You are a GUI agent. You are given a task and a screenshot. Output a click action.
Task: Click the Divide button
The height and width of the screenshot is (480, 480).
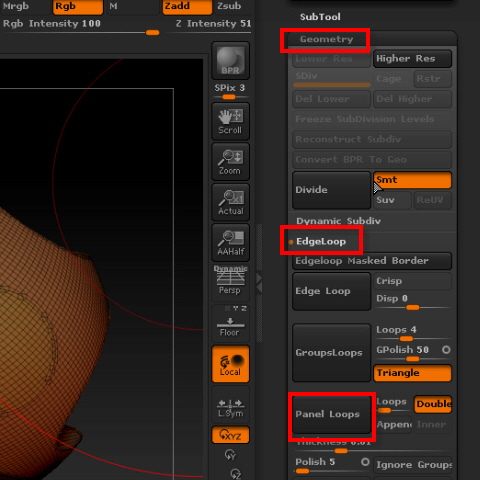pyautogui.click(x=331, y=190)
